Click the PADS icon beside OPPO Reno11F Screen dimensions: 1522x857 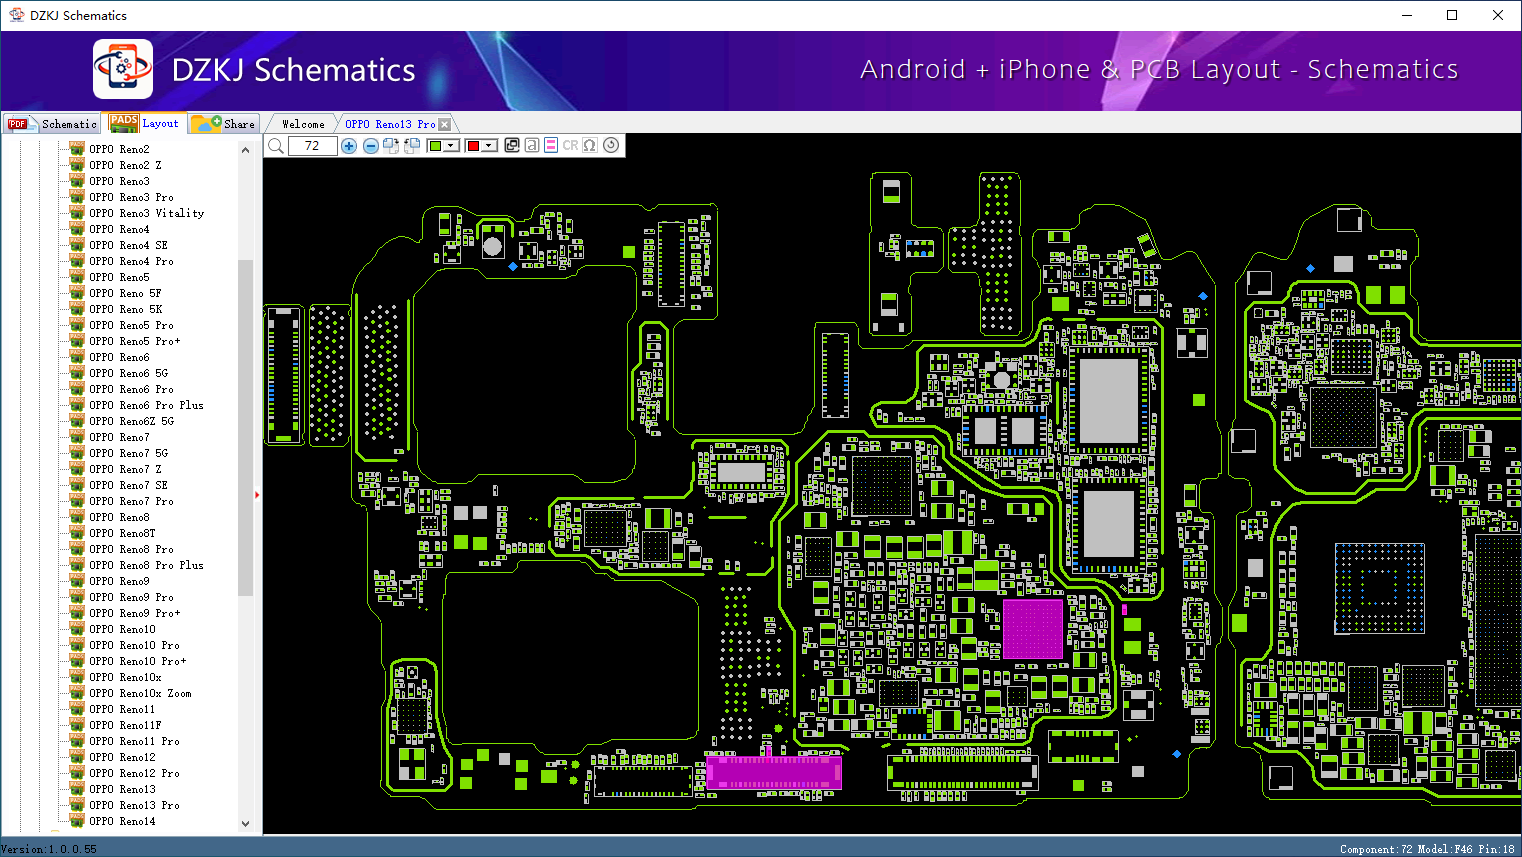[77, 725]
